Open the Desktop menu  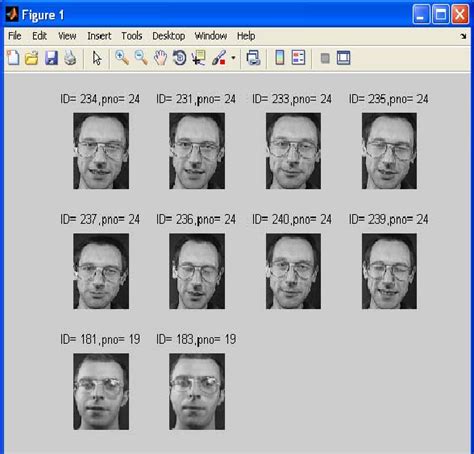point(169,36)
